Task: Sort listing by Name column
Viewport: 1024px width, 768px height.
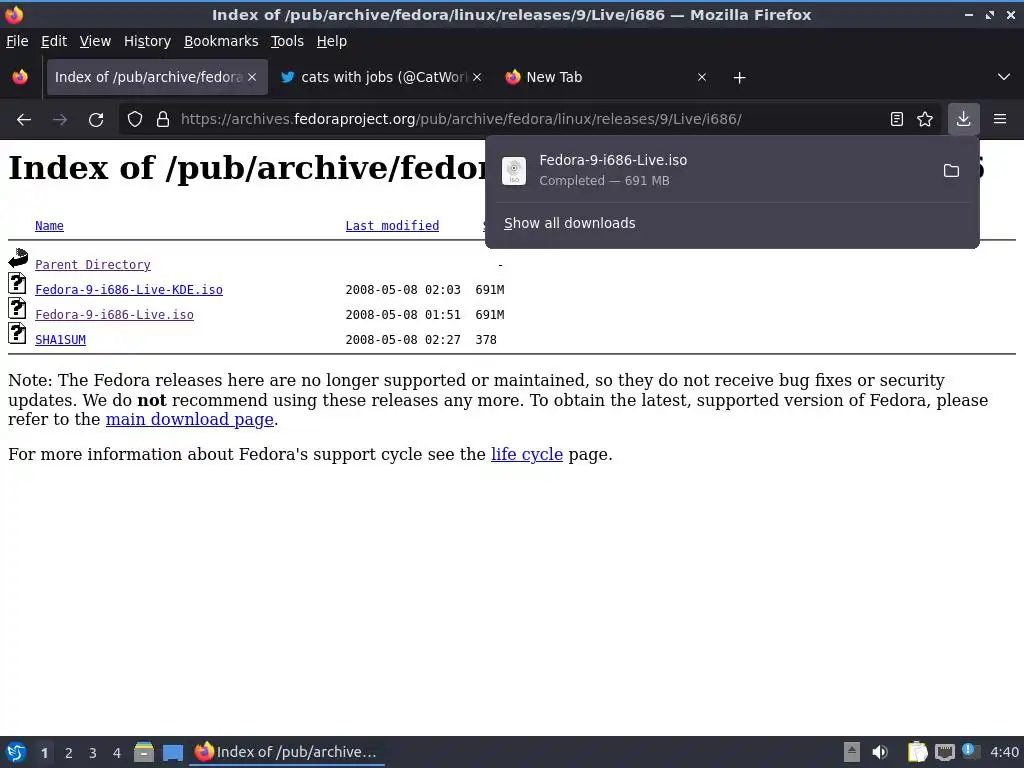Action: pyautogui.click(x=49, y=226)
